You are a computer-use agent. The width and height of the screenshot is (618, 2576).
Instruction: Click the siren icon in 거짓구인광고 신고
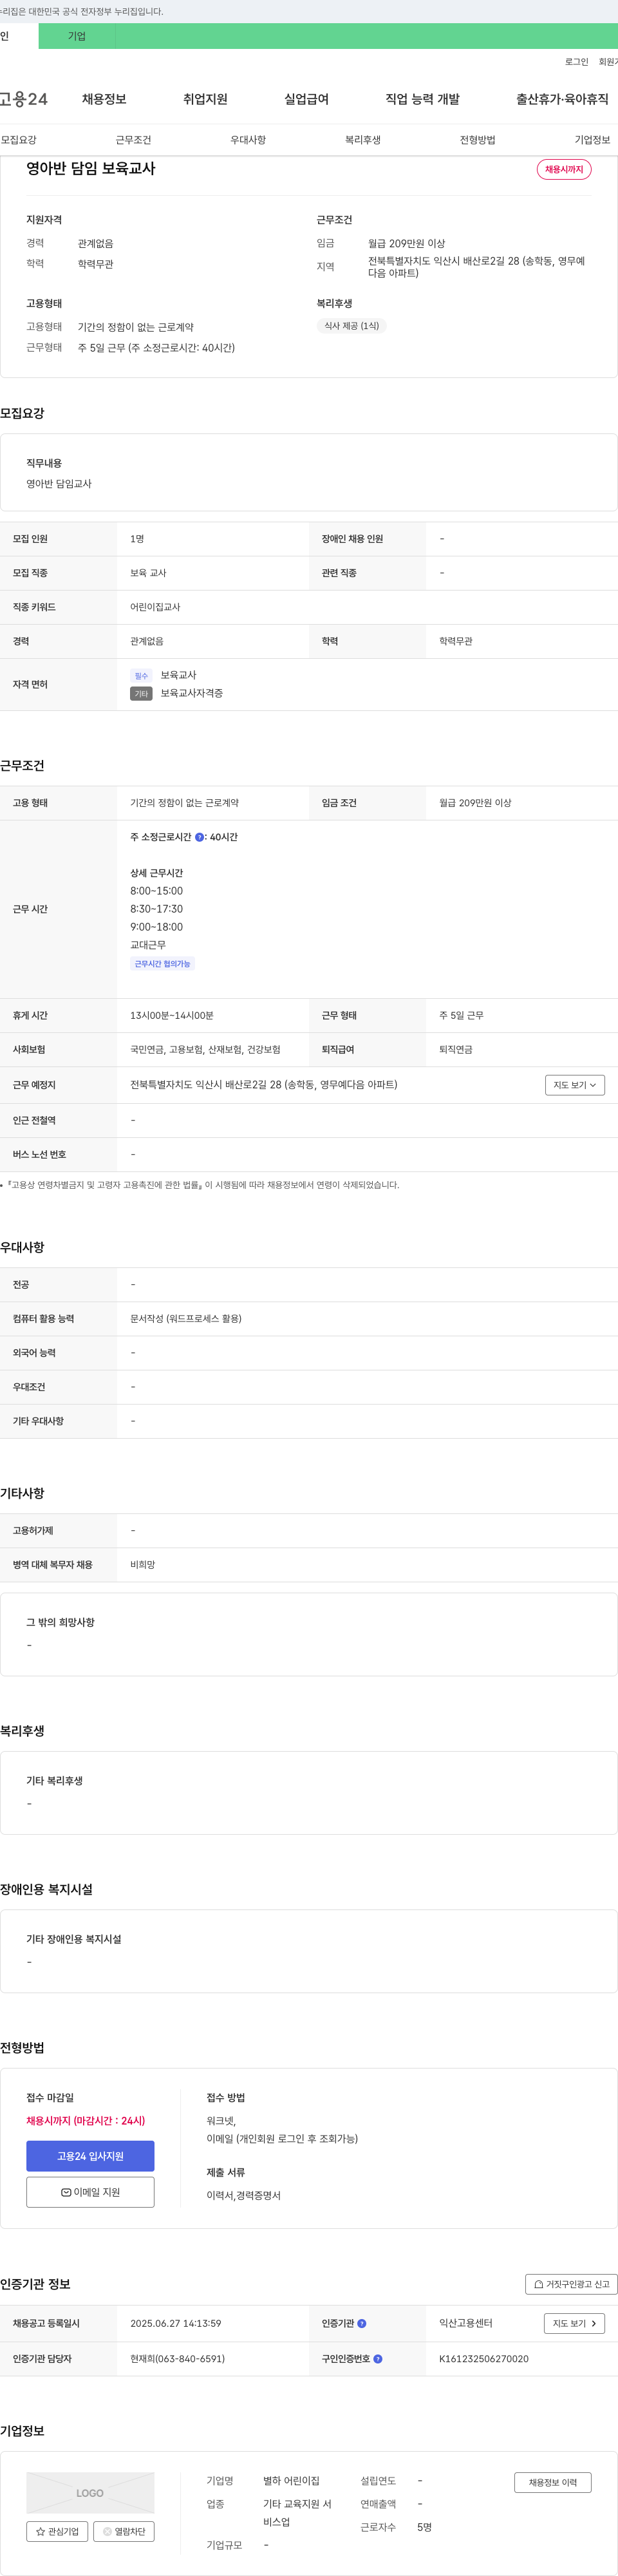click(x=538, y=2284)
